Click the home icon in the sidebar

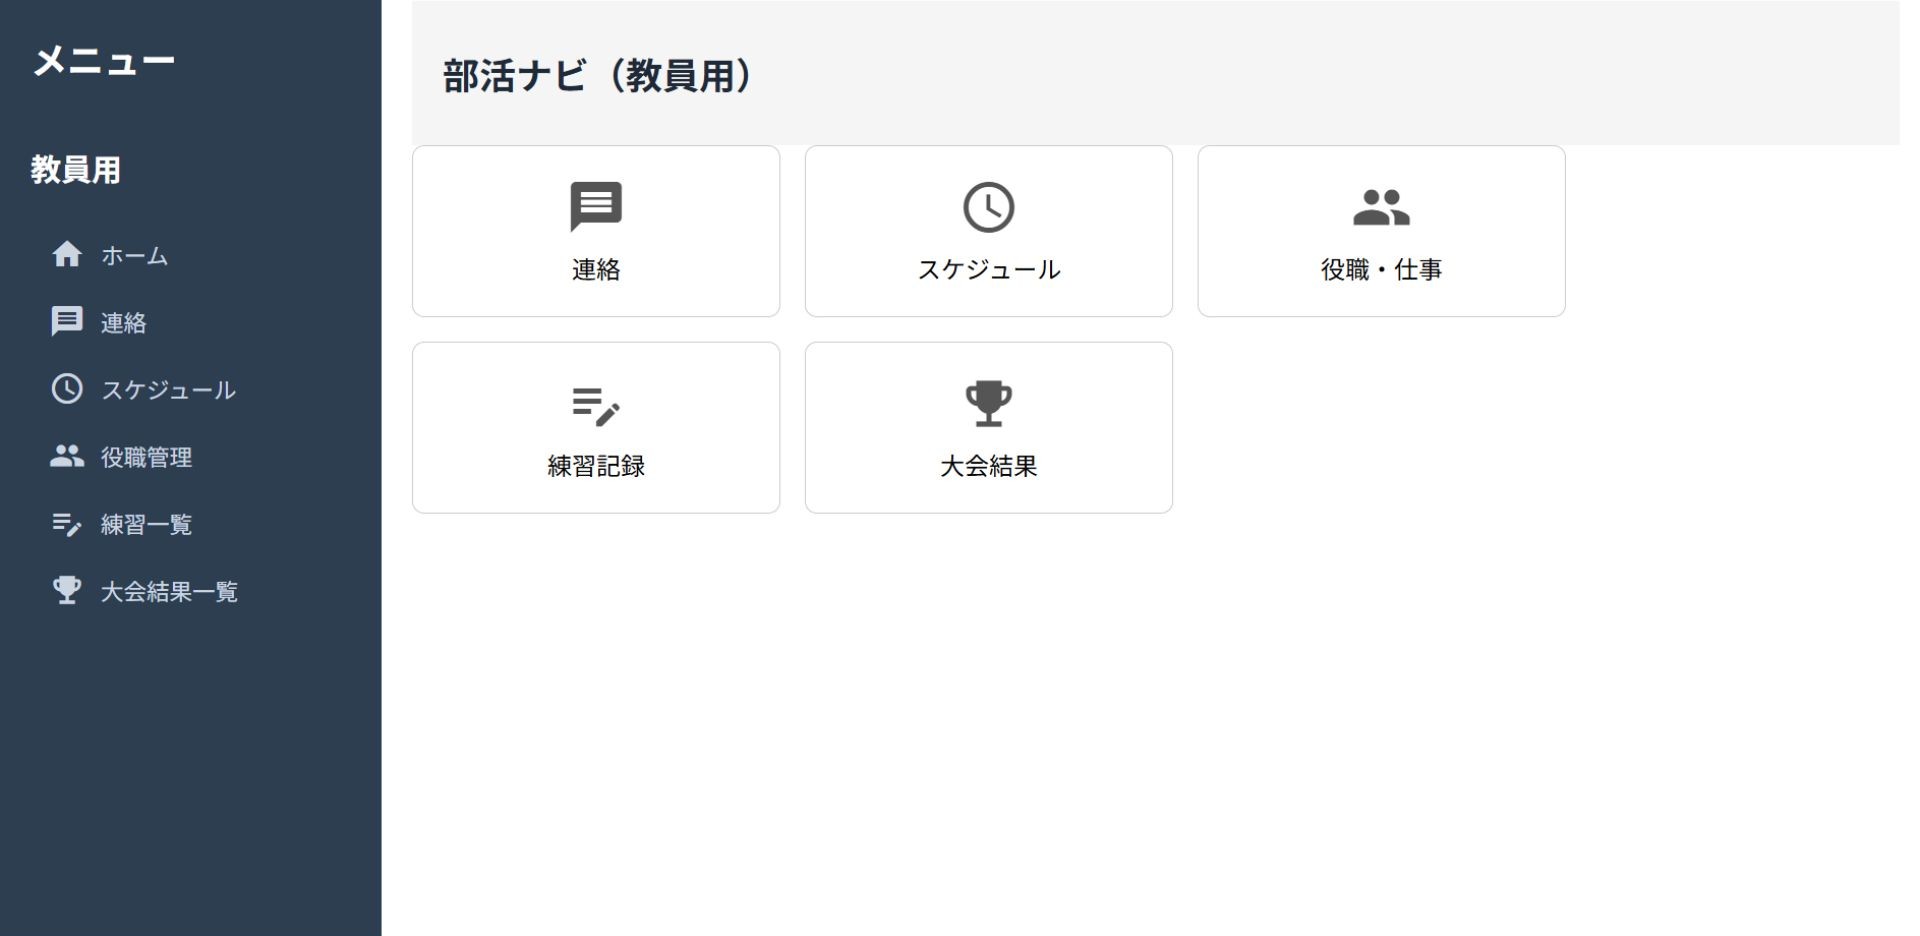coord(67,255)
